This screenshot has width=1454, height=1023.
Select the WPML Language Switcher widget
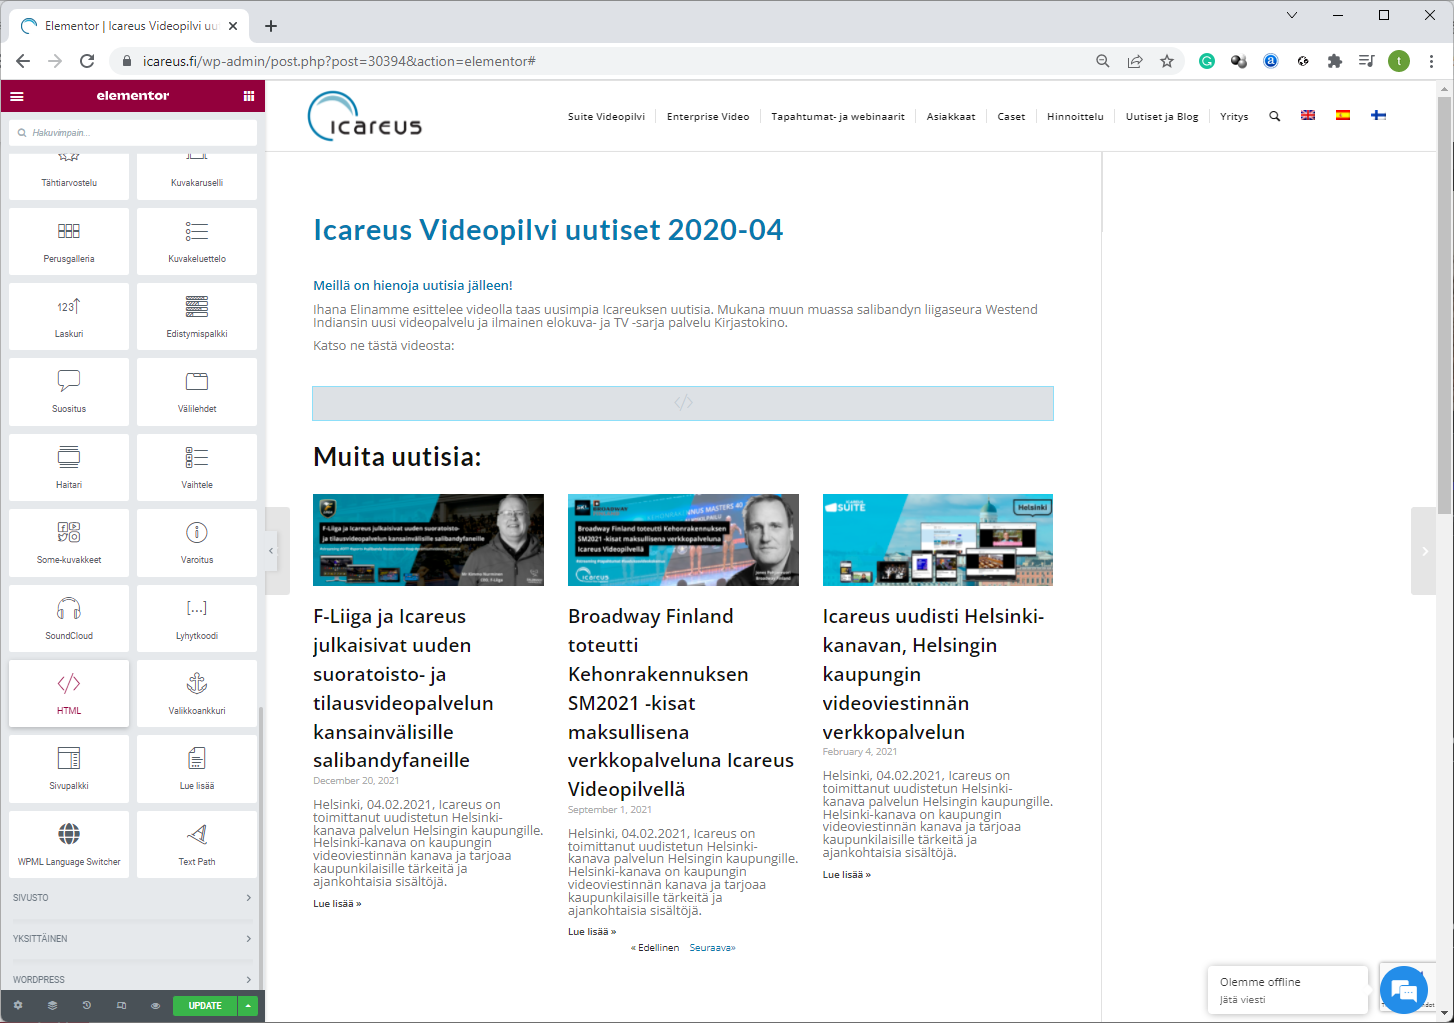[69, 844]
